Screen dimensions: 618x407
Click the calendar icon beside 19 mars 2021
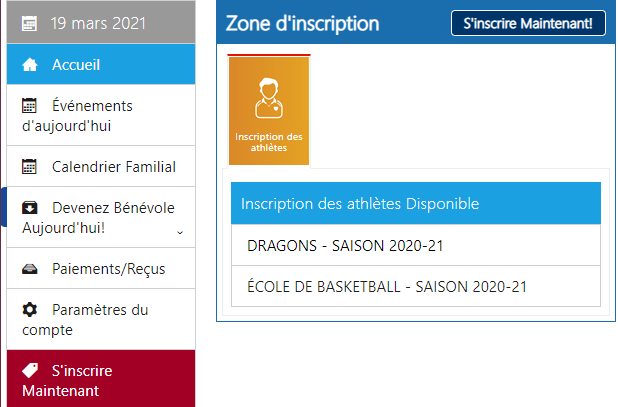pos(29,24)
